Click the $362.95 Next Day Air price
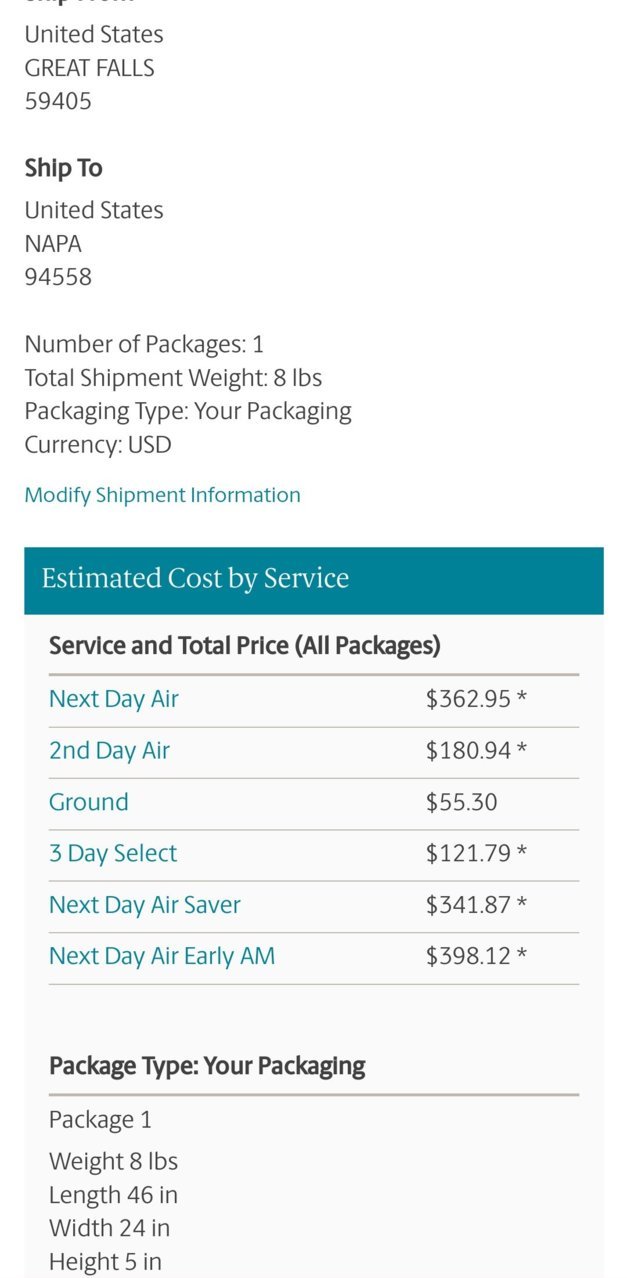This screenshot has height=1278, width=627. tap(476, 699)
